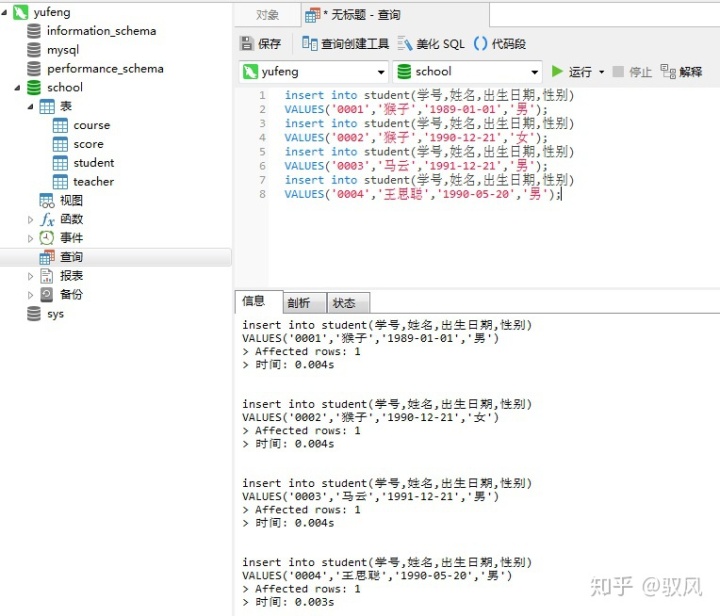Select the mysql database icon
Screen dimensions: 720x616
[x=34, y=50]
